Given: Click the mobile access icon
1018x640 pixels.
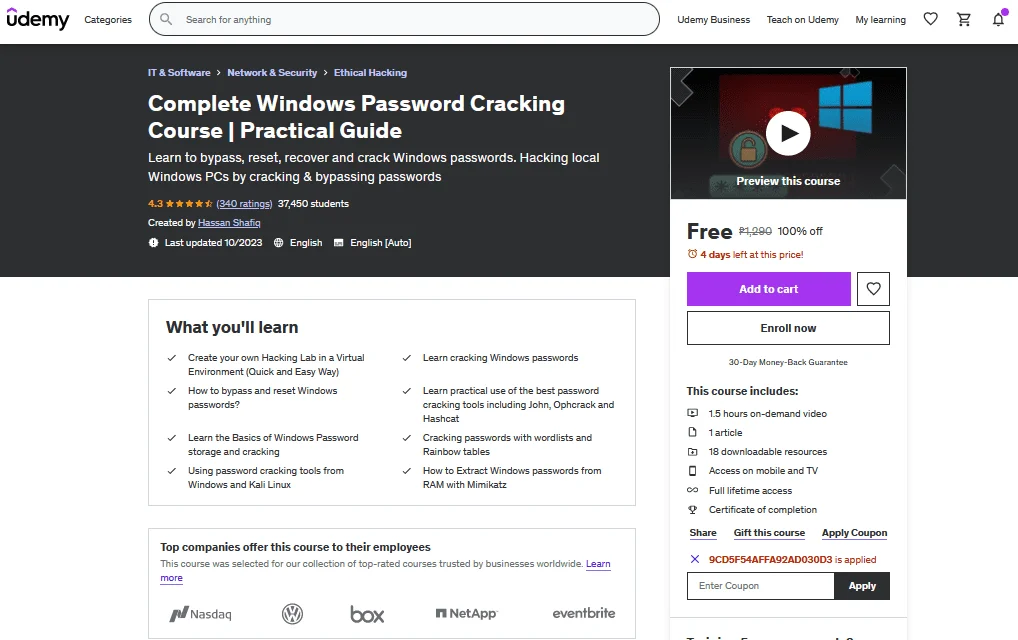Looking at the screenshot, I should [693, 471].
